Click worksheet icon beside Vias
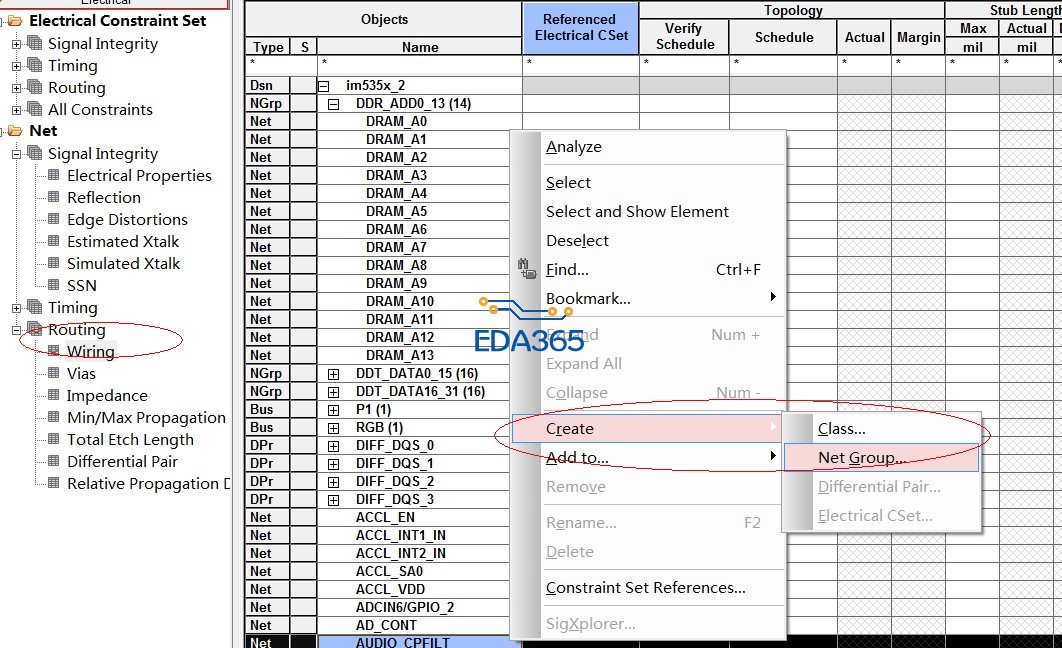 click(54, 373)
